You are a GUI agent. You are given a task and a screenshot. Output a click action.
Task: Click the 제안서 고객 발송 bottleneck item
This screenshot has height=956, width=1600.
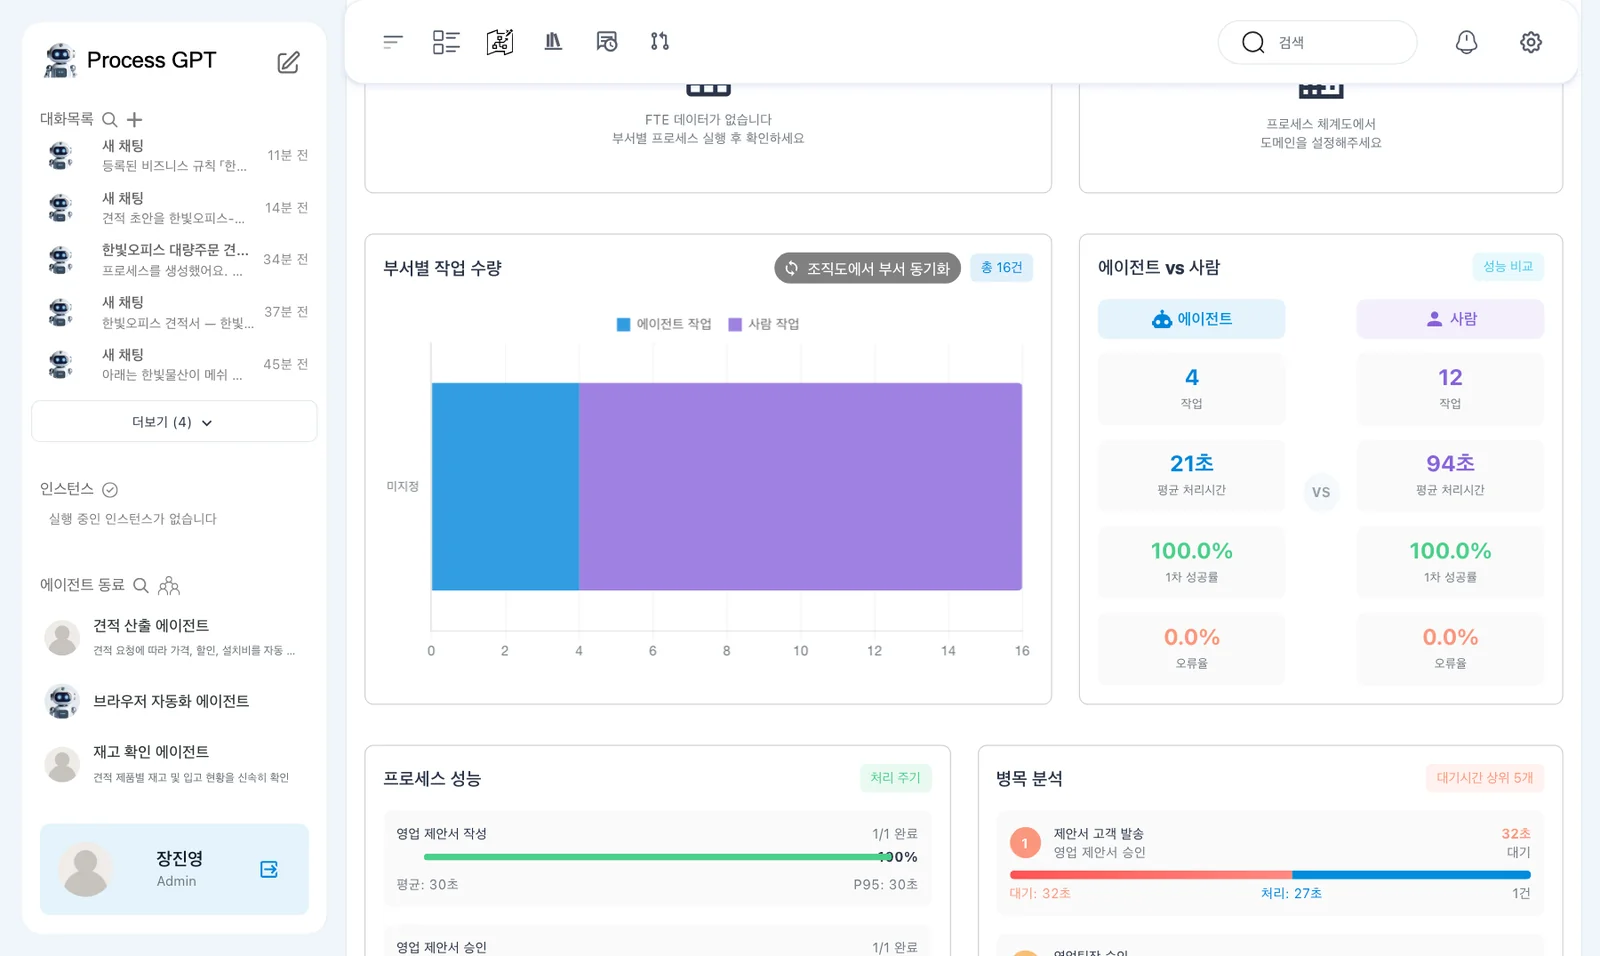click(x=1270, y=864)
